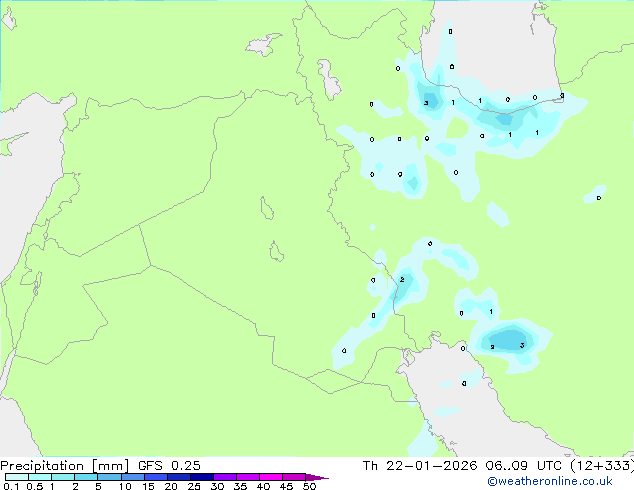This screenshot has width=634, height=490.
Task: Click the legend label '0.1'
Action: click(x=11, y=486)
